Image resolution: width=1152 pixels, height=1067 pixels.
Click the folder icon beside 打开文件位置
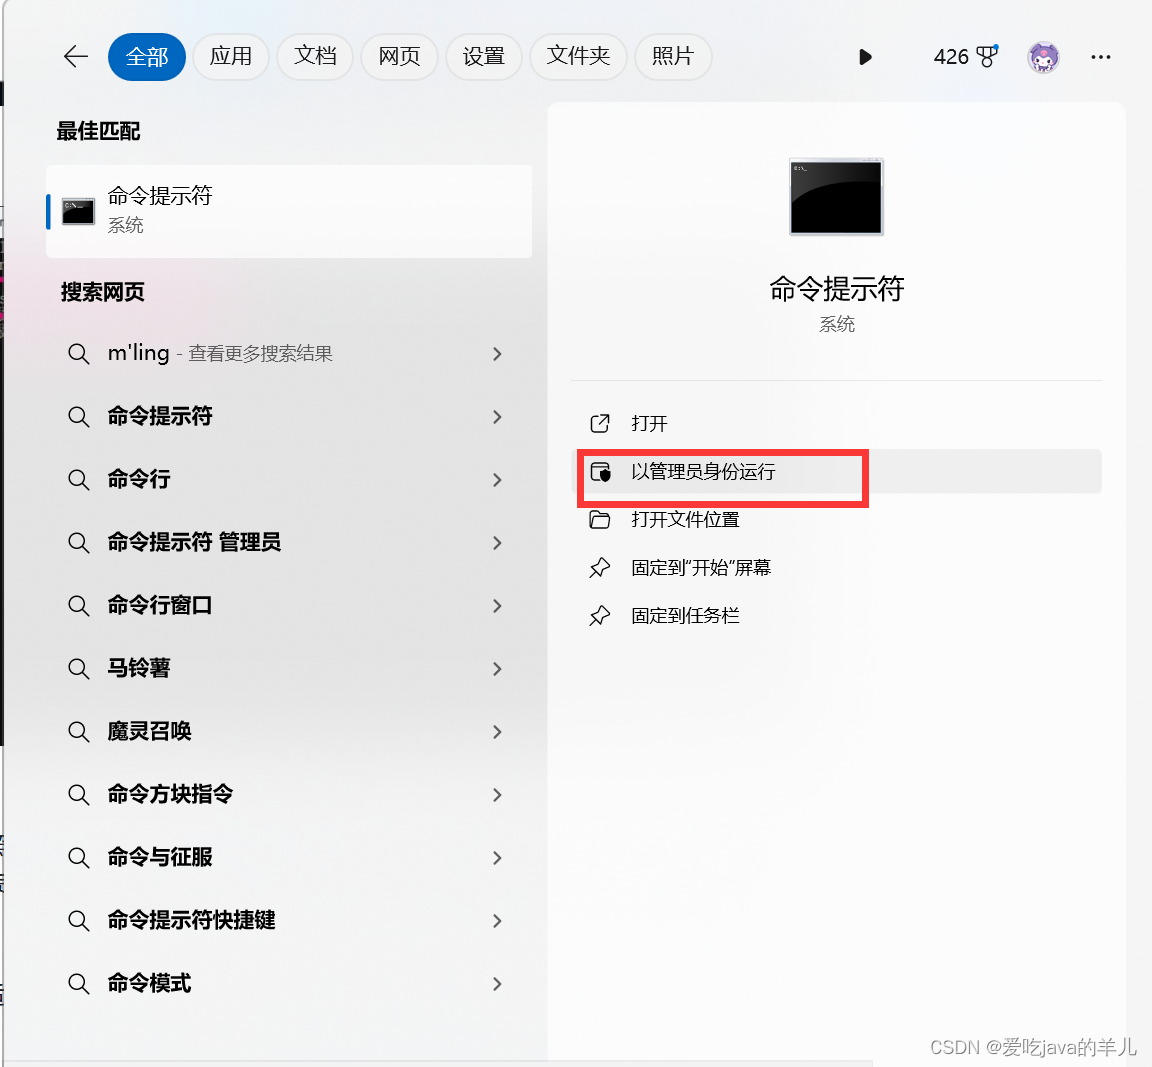[x=600, y=520]
